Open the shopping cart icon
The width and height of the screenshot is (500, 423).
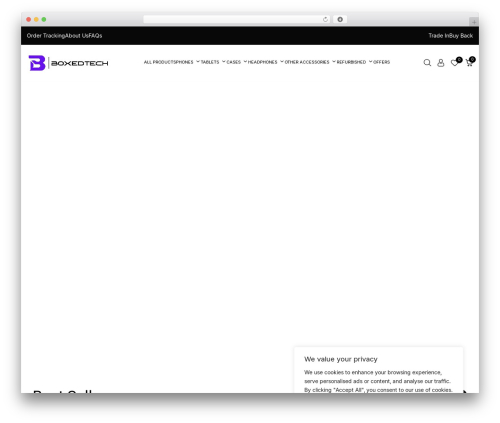[469, 63]
